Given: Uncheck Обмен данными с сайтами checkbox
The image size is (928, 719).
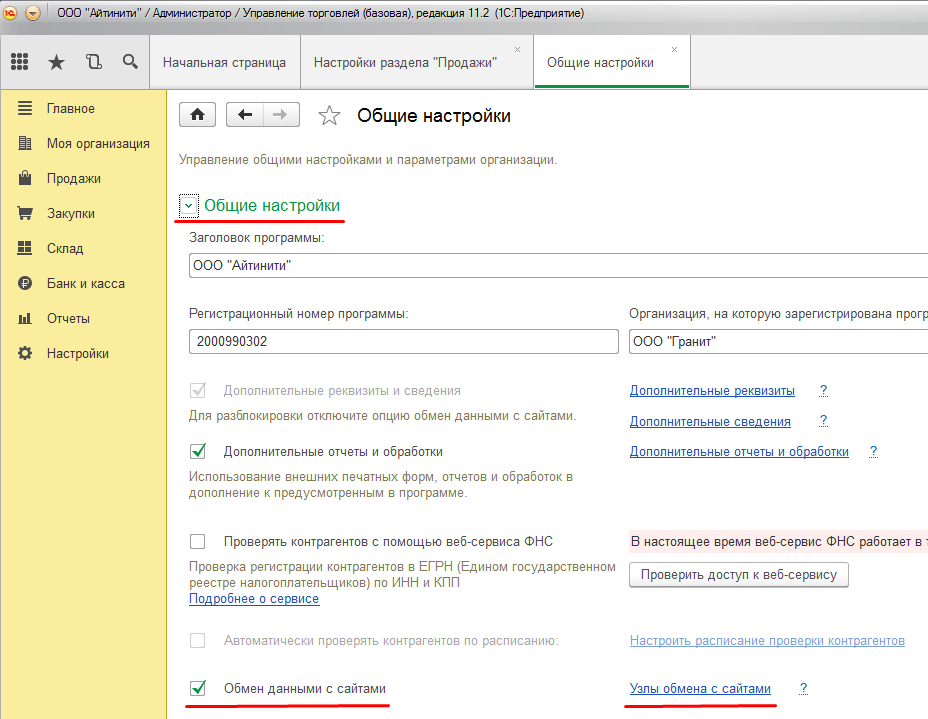Looking at the screenshot, I should point(198,688).
